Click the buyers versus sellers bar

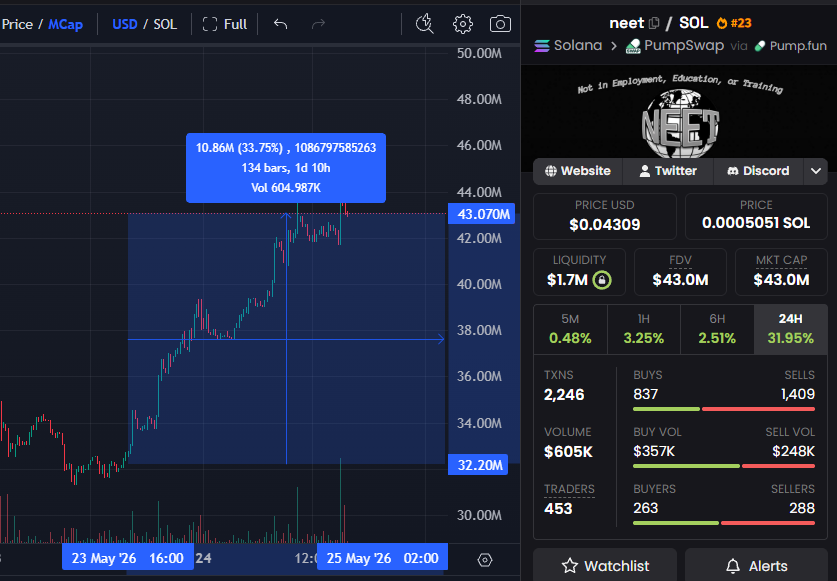click(724, 523)
